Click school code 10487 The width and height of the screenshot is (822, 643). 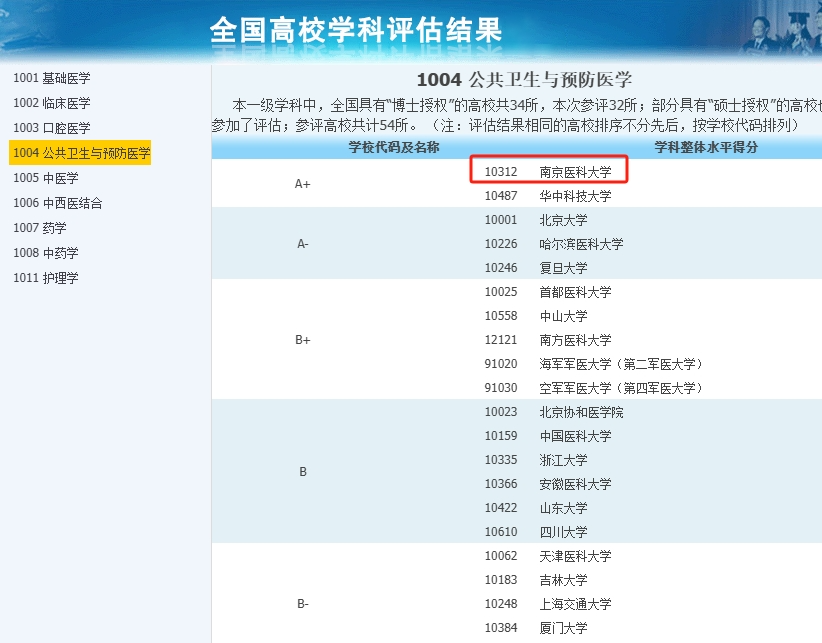point(501,196)
